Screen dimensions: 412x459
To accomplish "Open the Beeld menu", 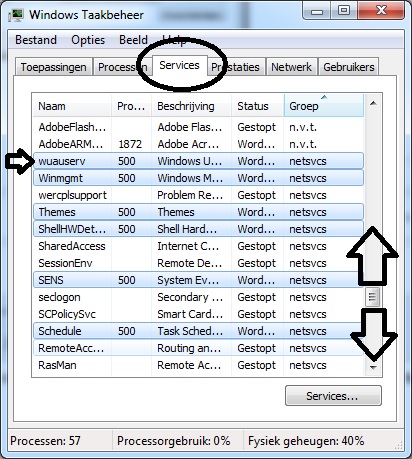I will click(133, 40).
